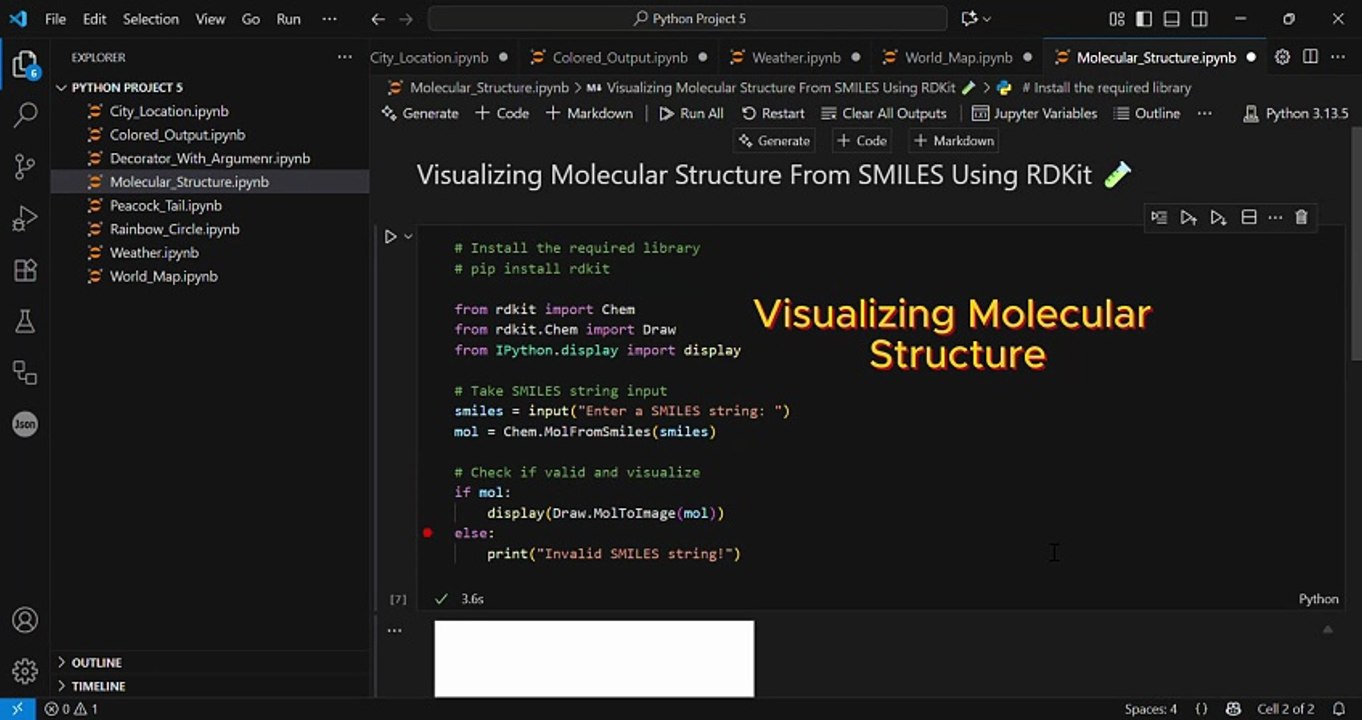The image size is (1362, 720).
Task: Open the Testing flask icon
Action: [25, 321]
